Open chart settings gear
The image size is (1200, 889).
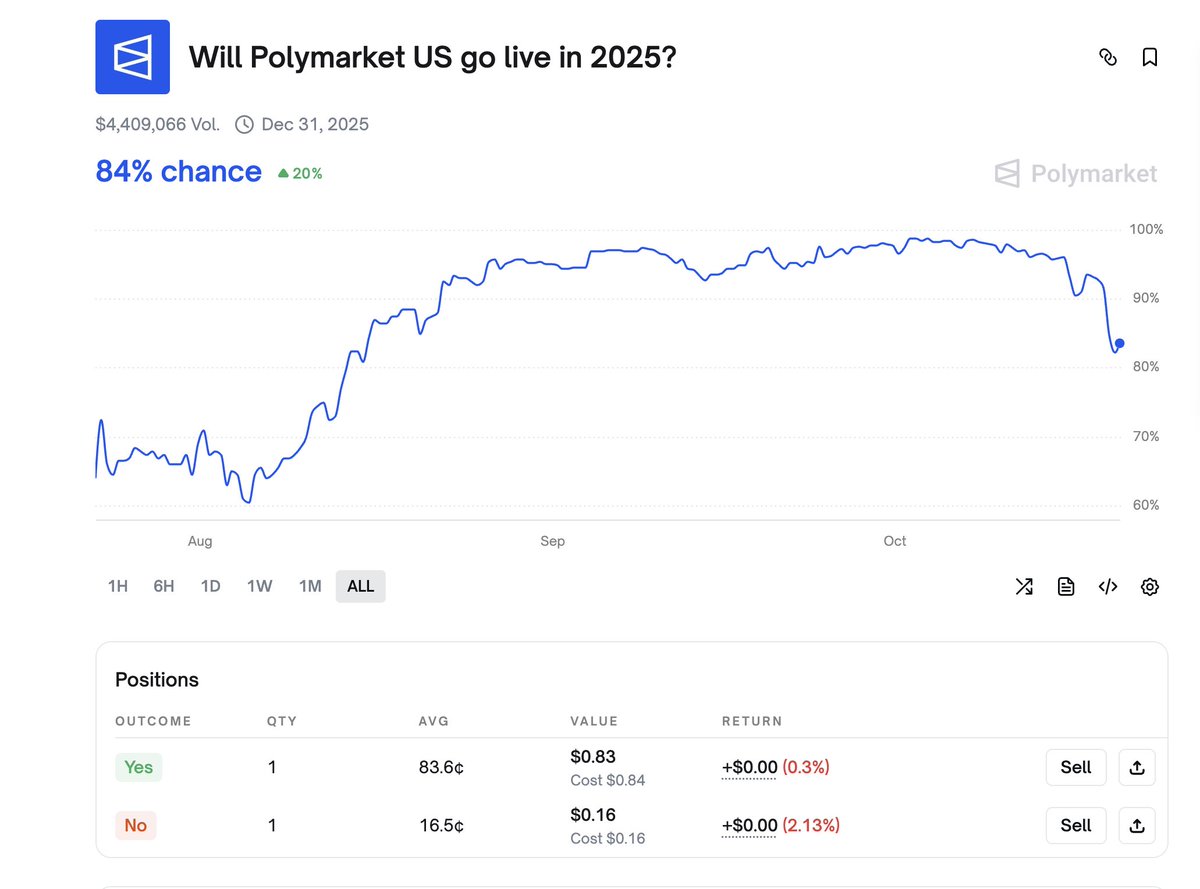coord(1150,587)
